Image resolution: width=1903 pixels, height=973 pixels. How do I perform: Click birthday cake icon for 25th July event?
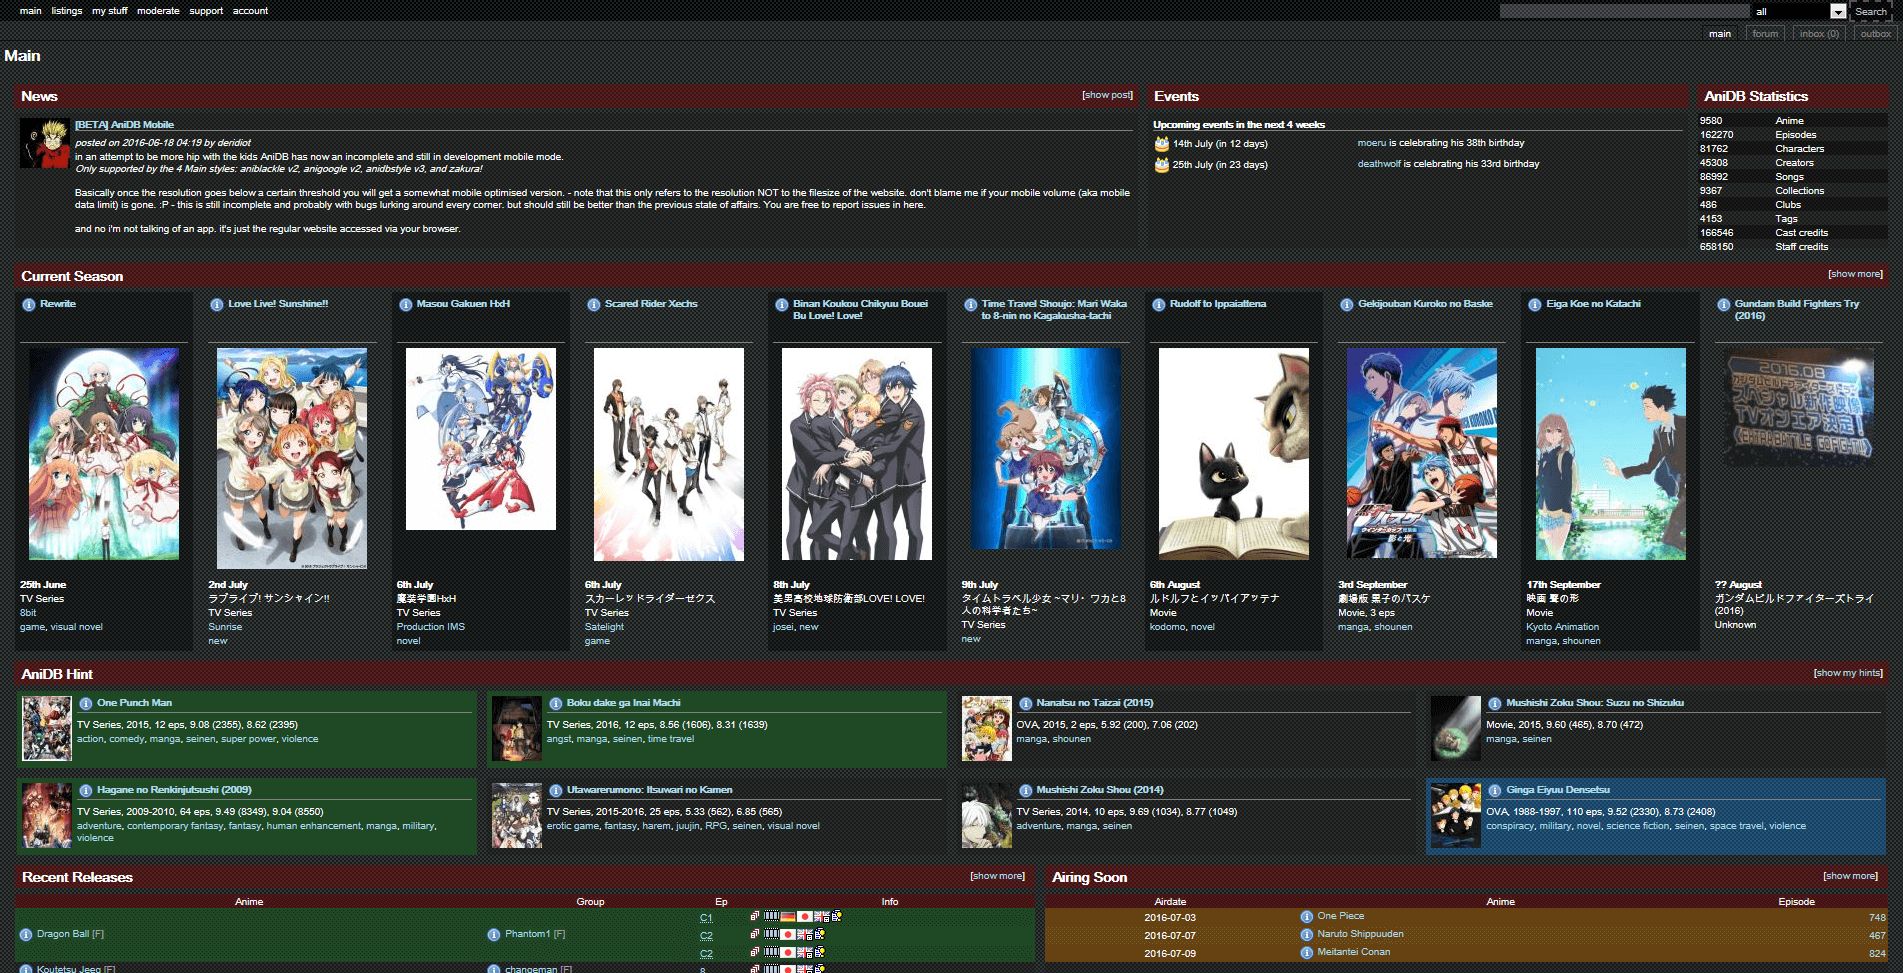[1161, 165]
